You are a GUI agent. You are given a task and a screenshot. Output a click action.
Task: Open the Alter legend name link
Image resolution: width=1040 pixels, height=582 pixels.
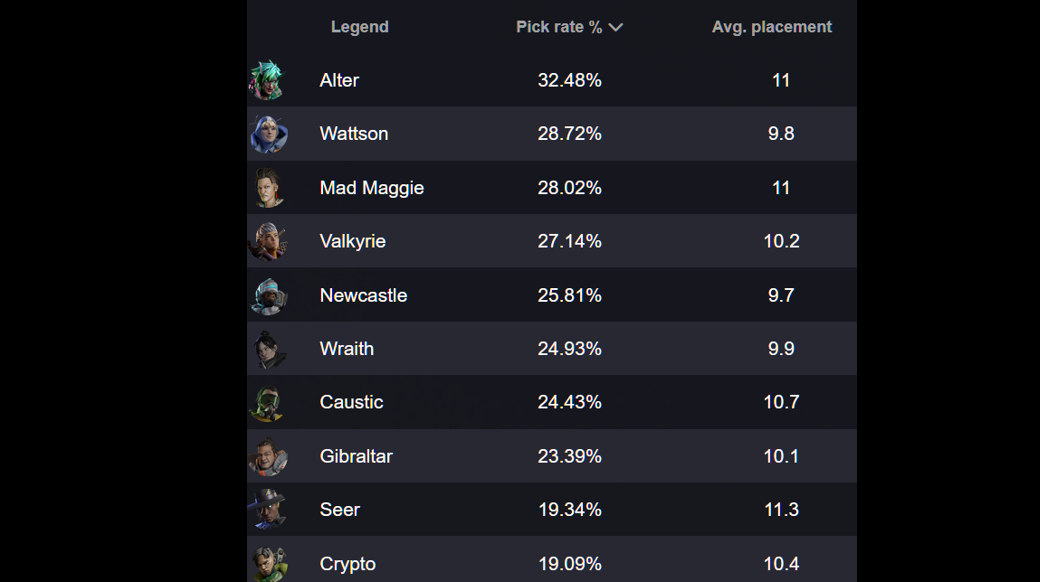pyautogui.click(x=339, y=80)
